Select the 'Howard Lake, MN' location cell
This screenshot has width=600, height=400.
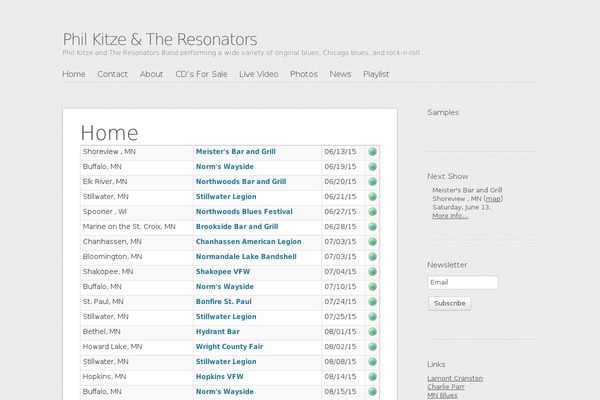pyautogui.click(x=137, y=347)
